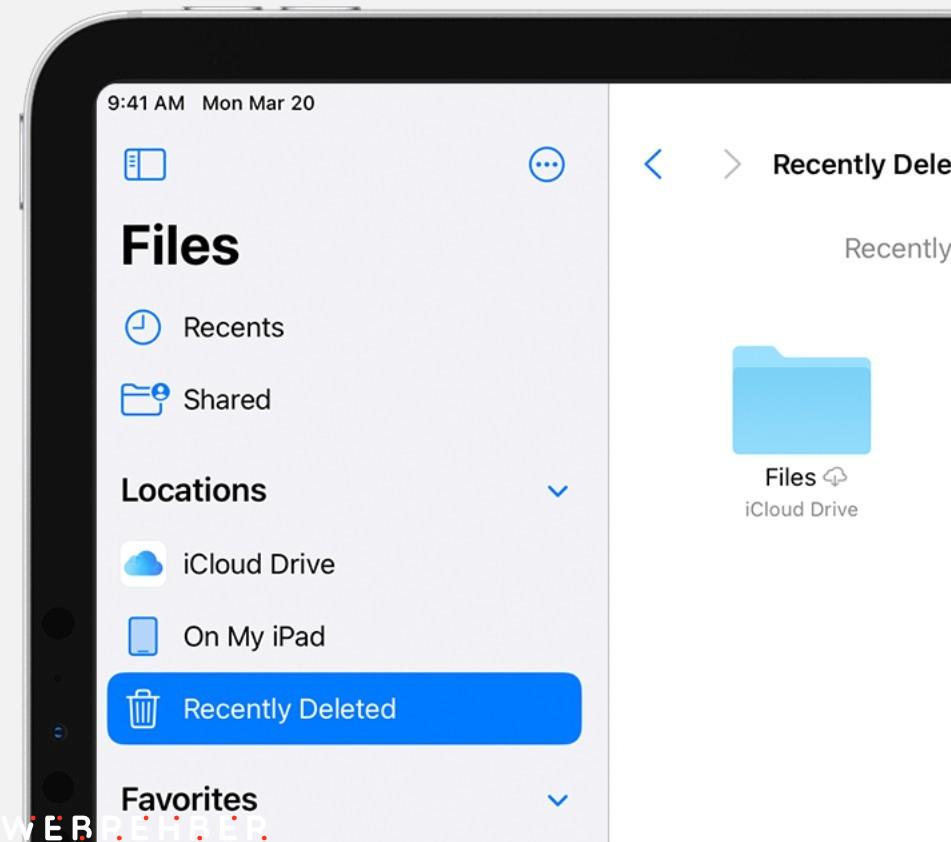Open Recents in the sidebar

pyautogui.click(x=344, y=327)
